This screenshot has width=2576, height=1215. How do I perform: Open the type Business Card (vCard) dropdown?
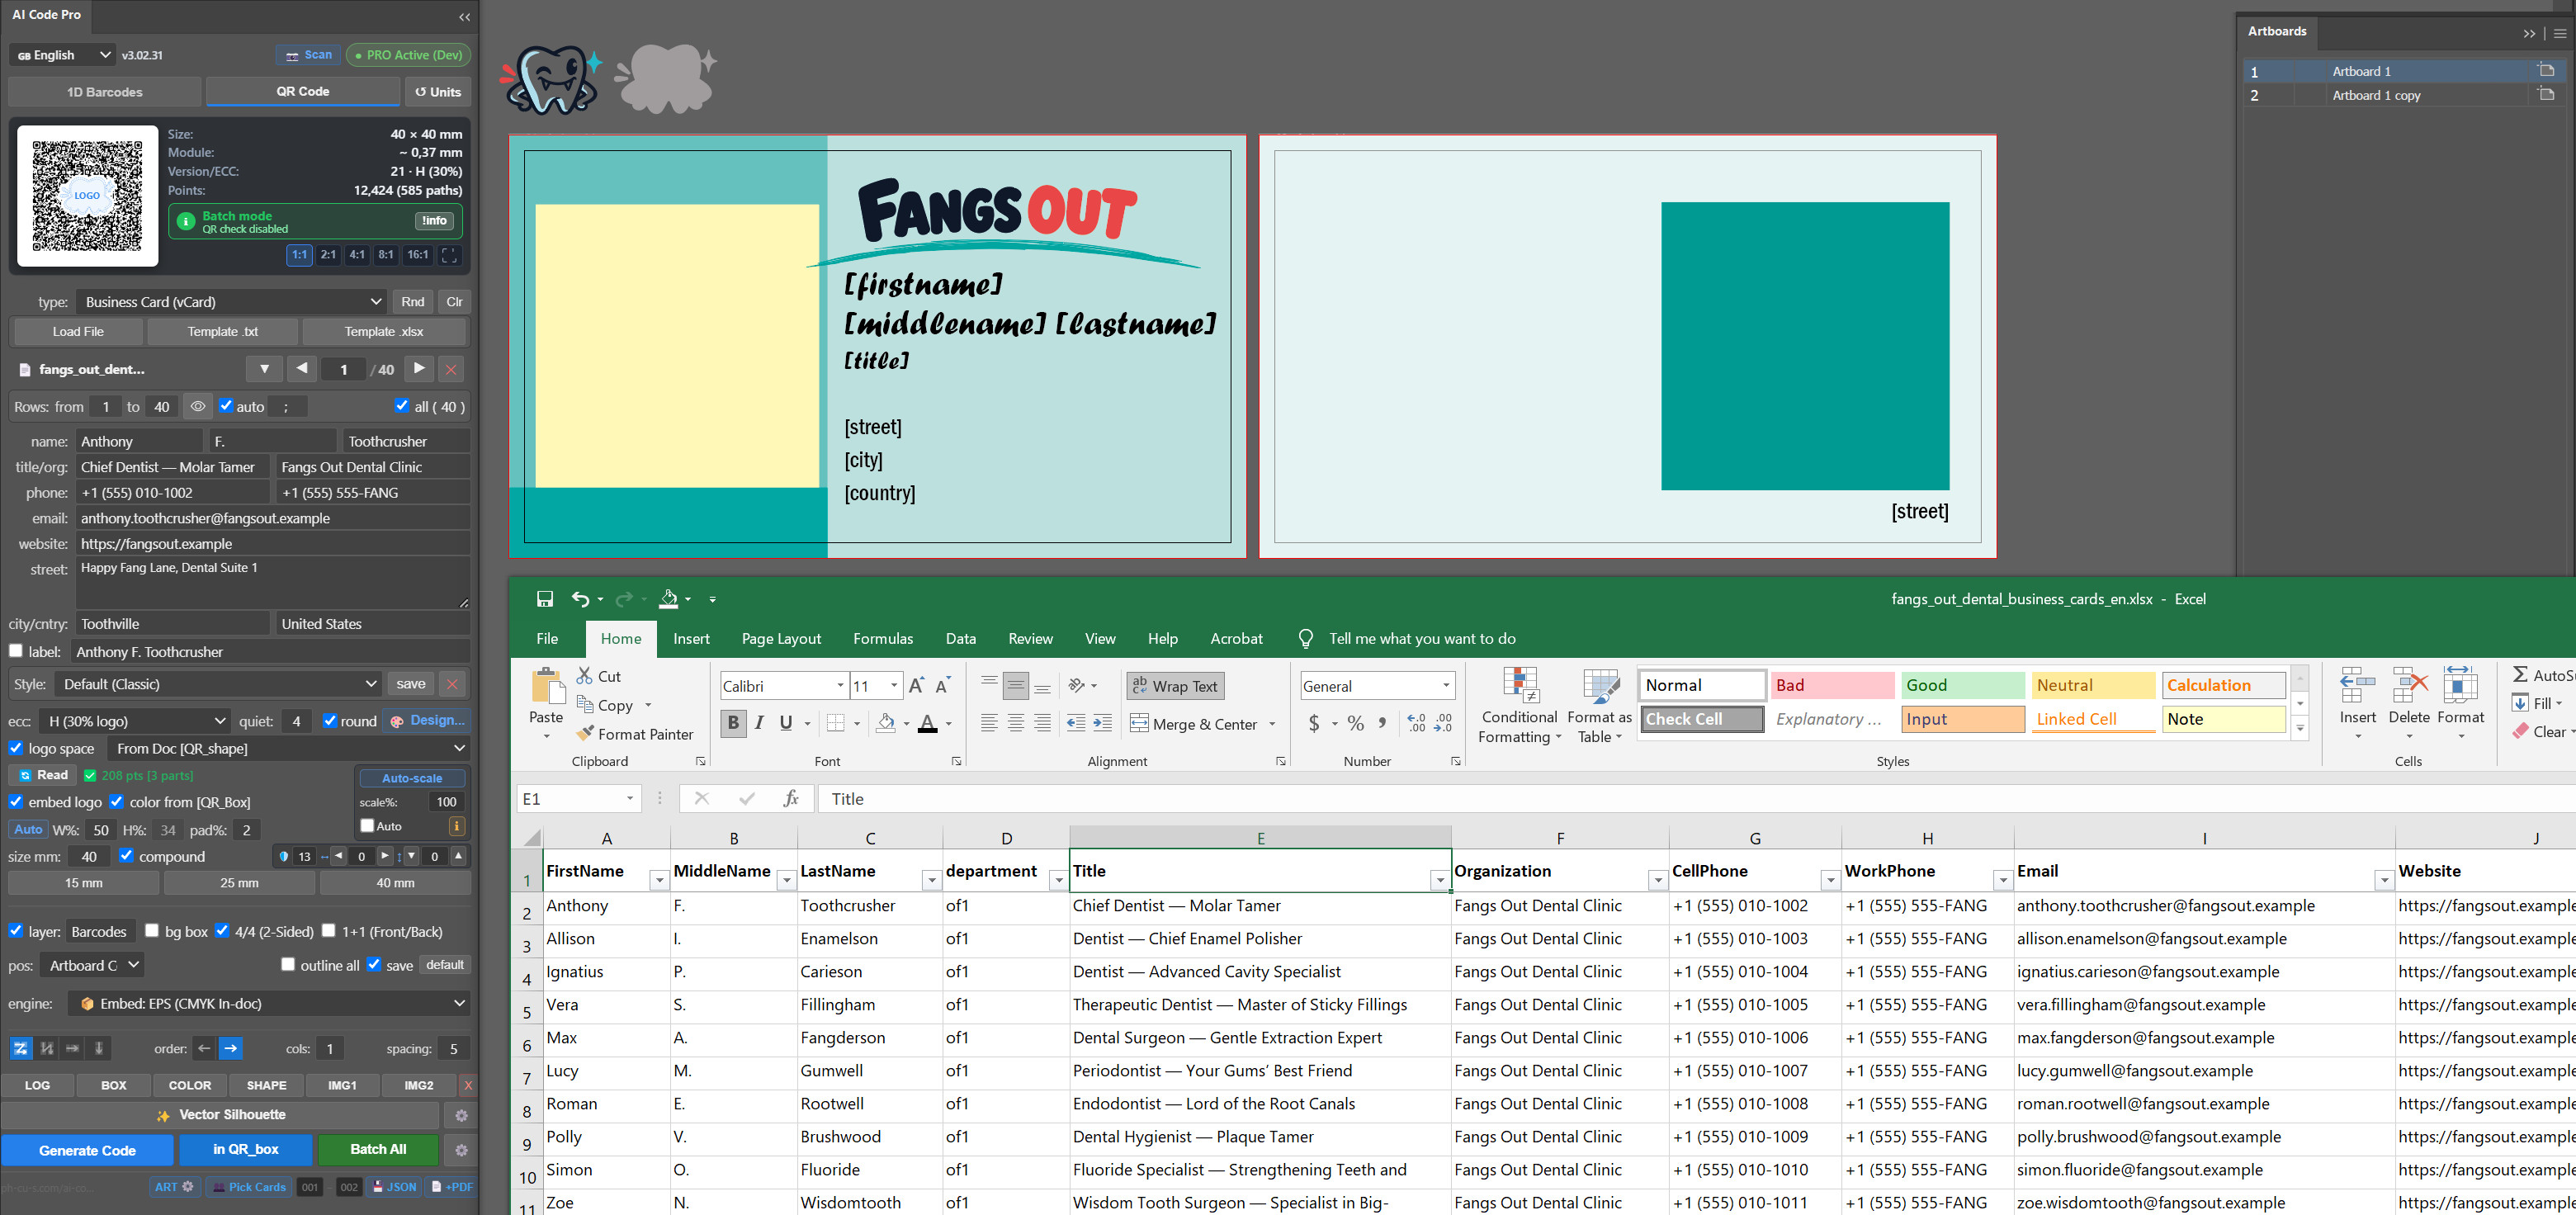[232, 301]
